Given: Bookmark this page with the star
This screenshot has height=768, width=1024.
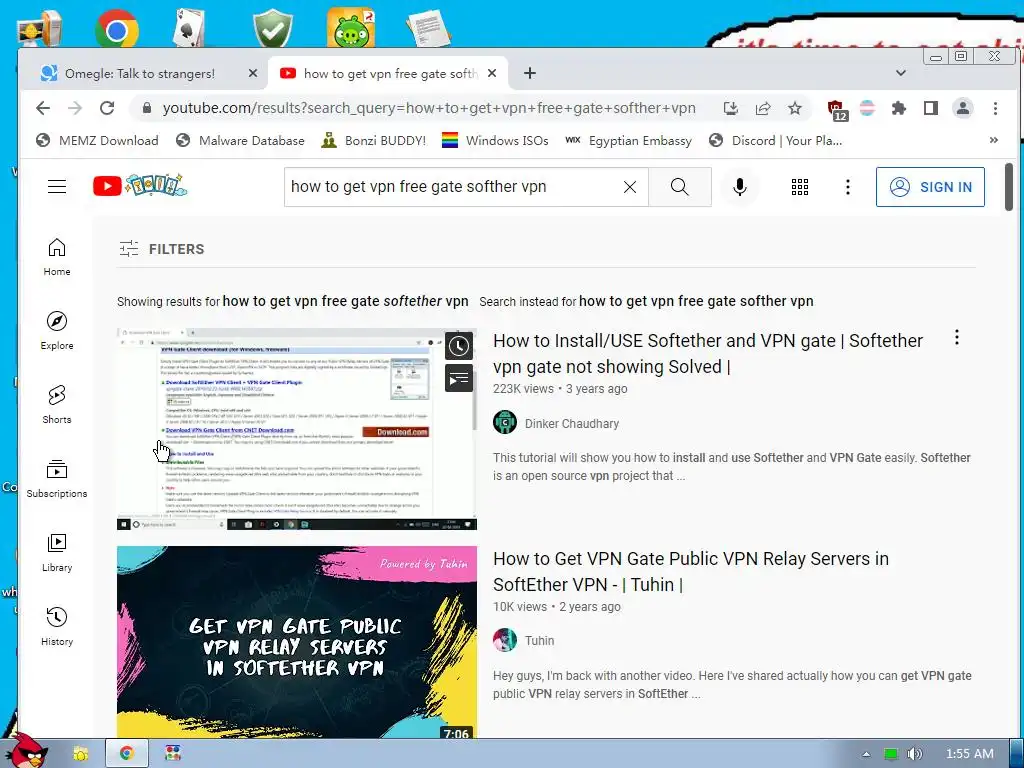Looking at the screenshot, I should 795,108.
